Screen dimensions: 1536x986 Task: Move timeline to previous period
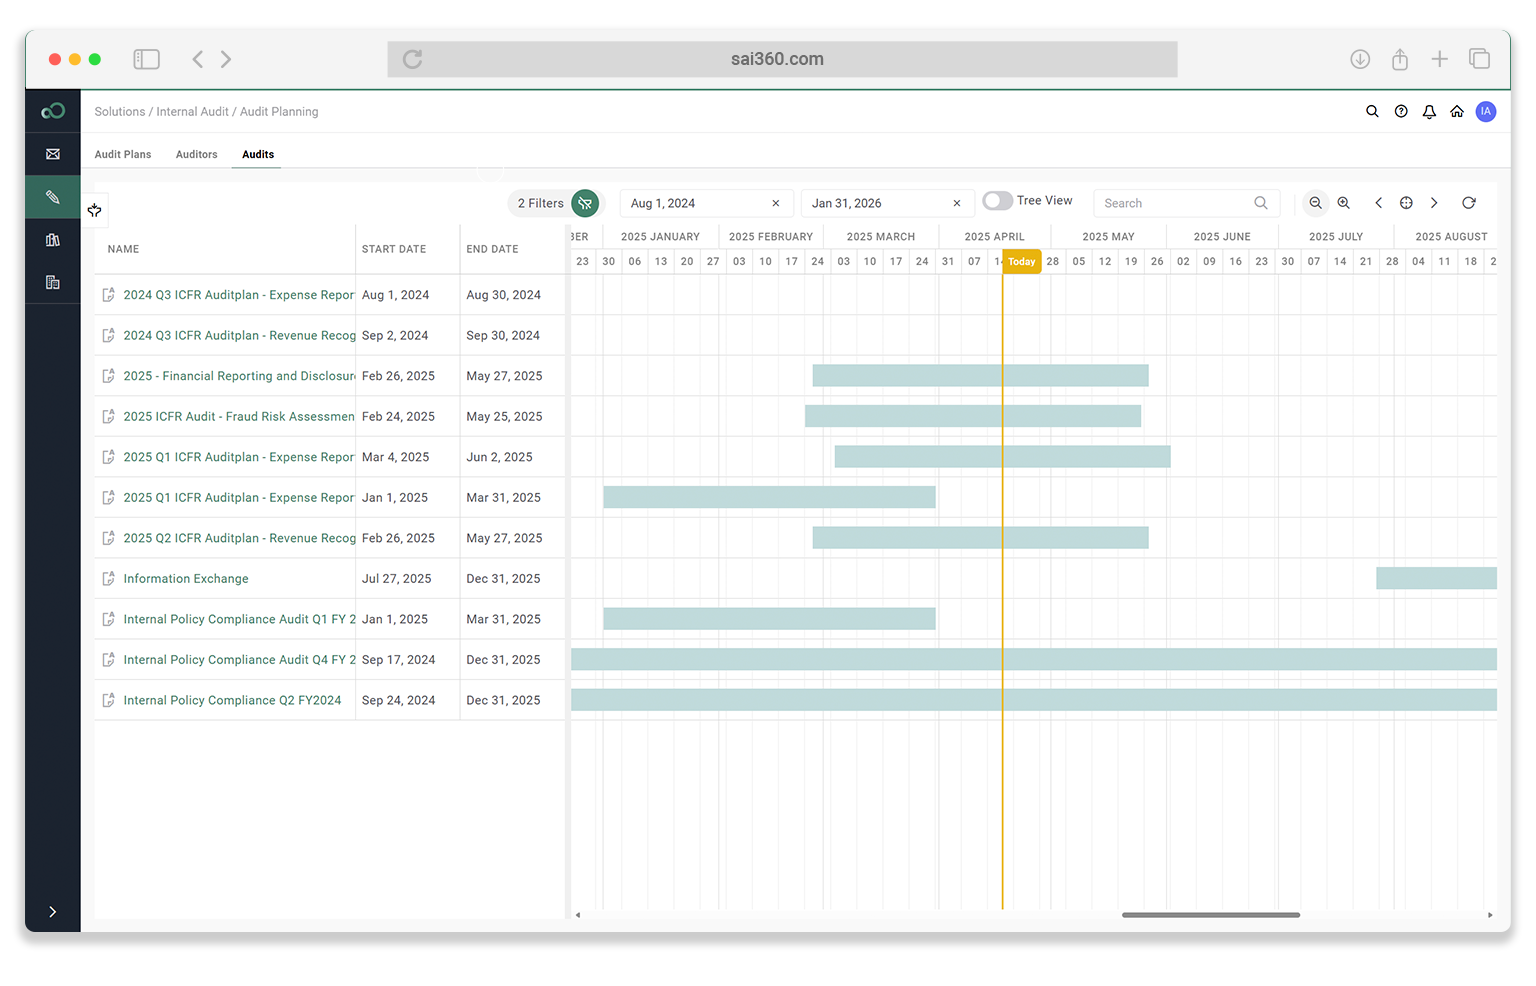coord(1379,203)
